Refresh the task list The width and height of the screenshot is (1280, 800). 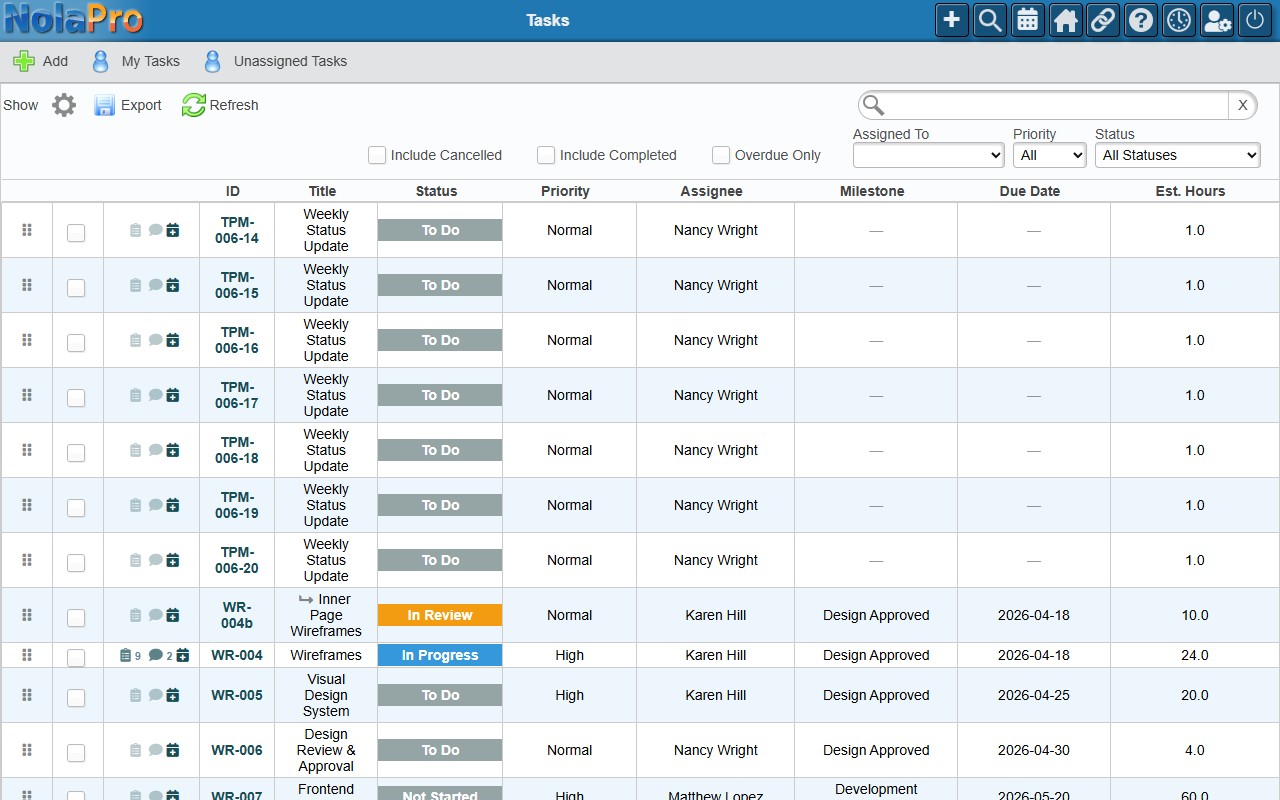pos(220,105)
